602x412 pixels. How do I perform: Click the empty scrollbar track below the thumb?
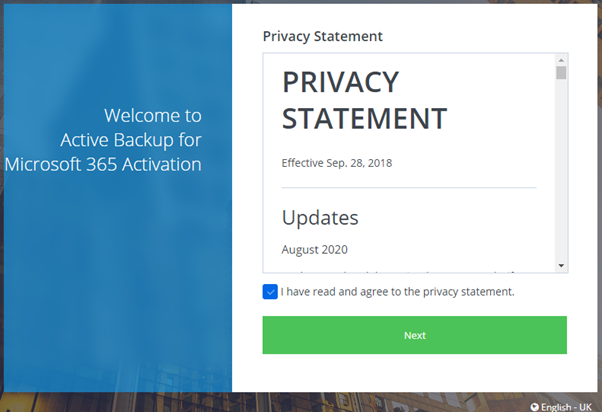click(x=561, y=170)
